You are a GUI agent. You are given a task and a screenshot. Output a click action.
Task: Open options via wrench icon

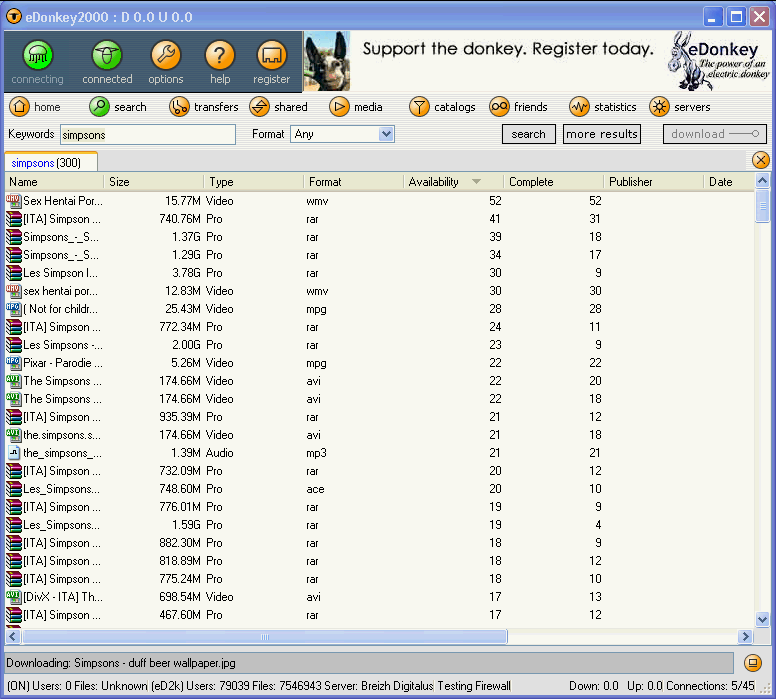(166, 55)
